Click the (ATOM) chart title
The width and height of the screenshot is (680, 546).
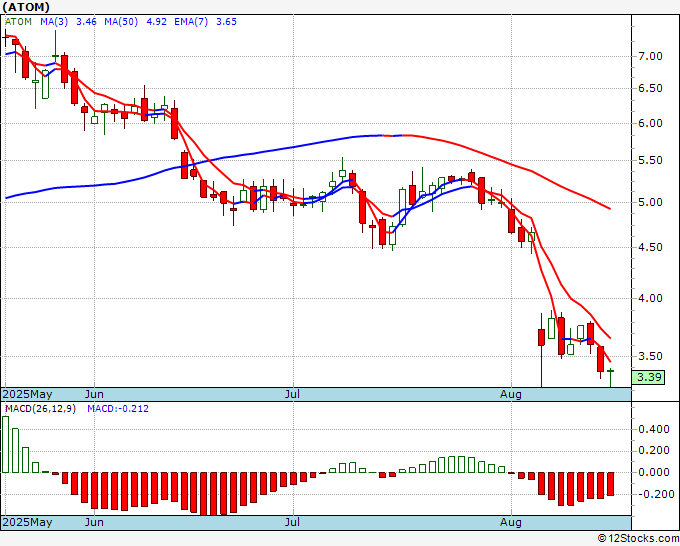pyautogui.click(x=26, y=7)
